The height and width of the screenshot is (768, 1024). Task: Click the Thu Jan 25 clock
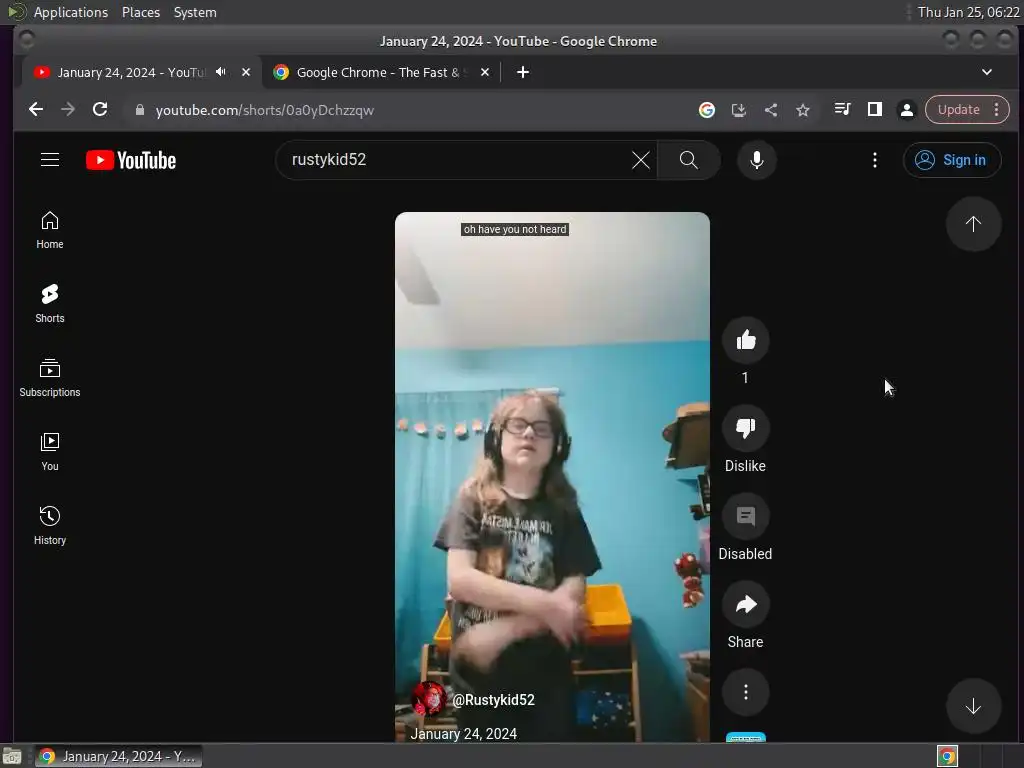pyautogui.click(x=968, y=12)
